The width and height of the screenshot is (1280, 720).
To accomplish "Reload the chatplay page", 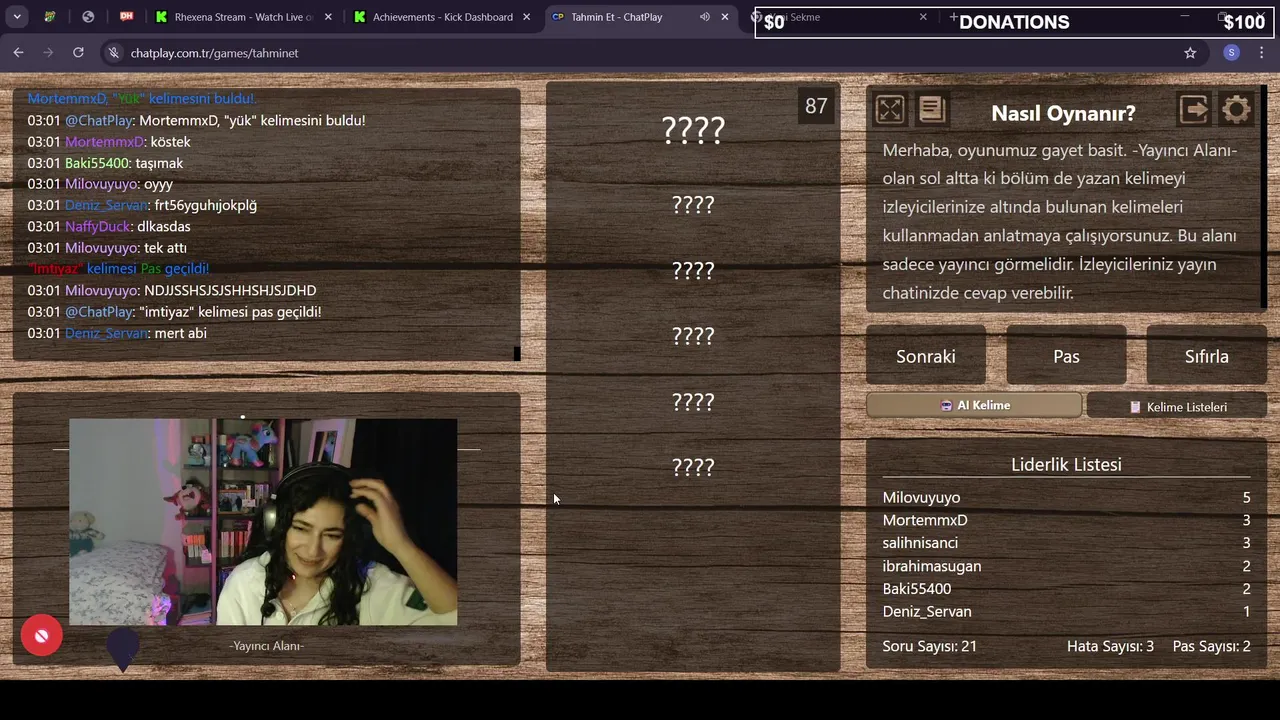I will (78, 53).
